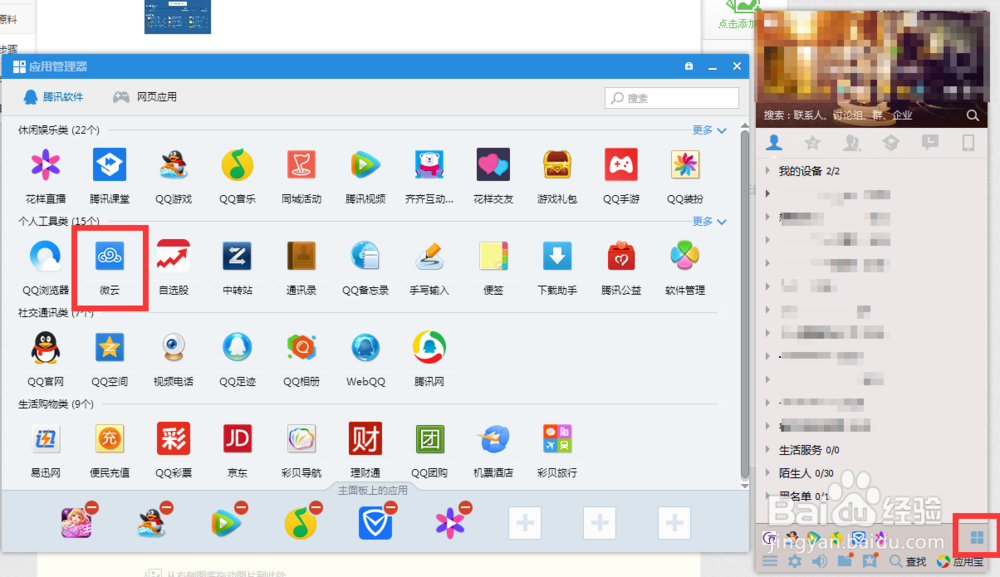Open QQ音乐 in entertainment category

click(237, 165)
